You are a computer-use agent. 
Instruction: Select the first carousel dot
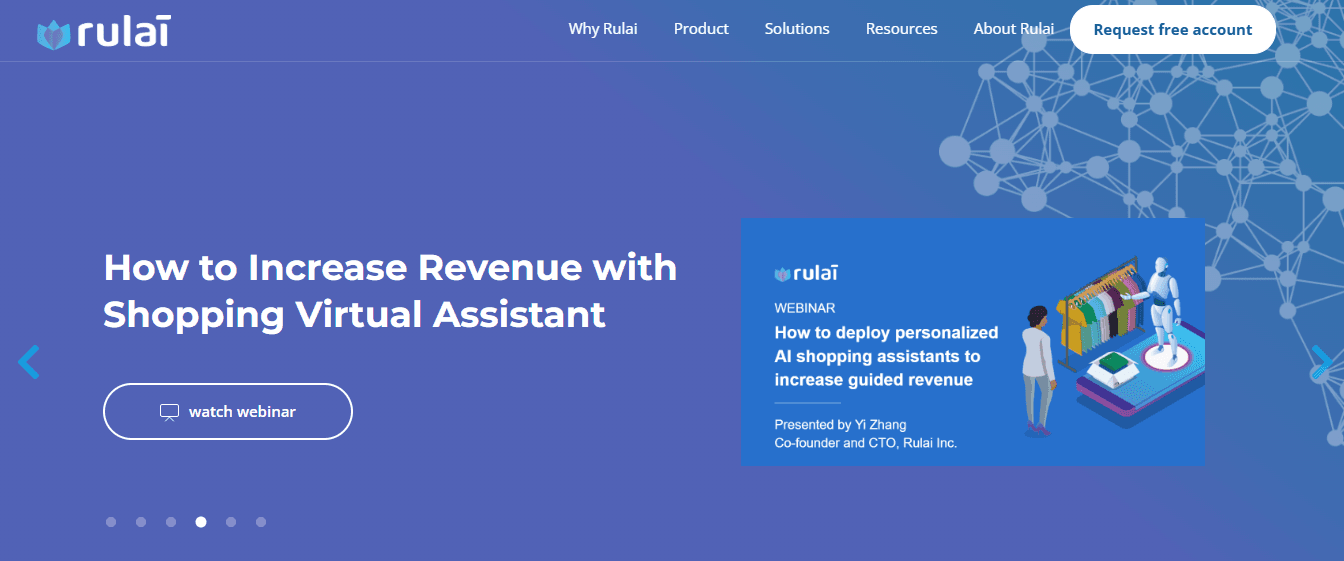(x=111, y=522)
